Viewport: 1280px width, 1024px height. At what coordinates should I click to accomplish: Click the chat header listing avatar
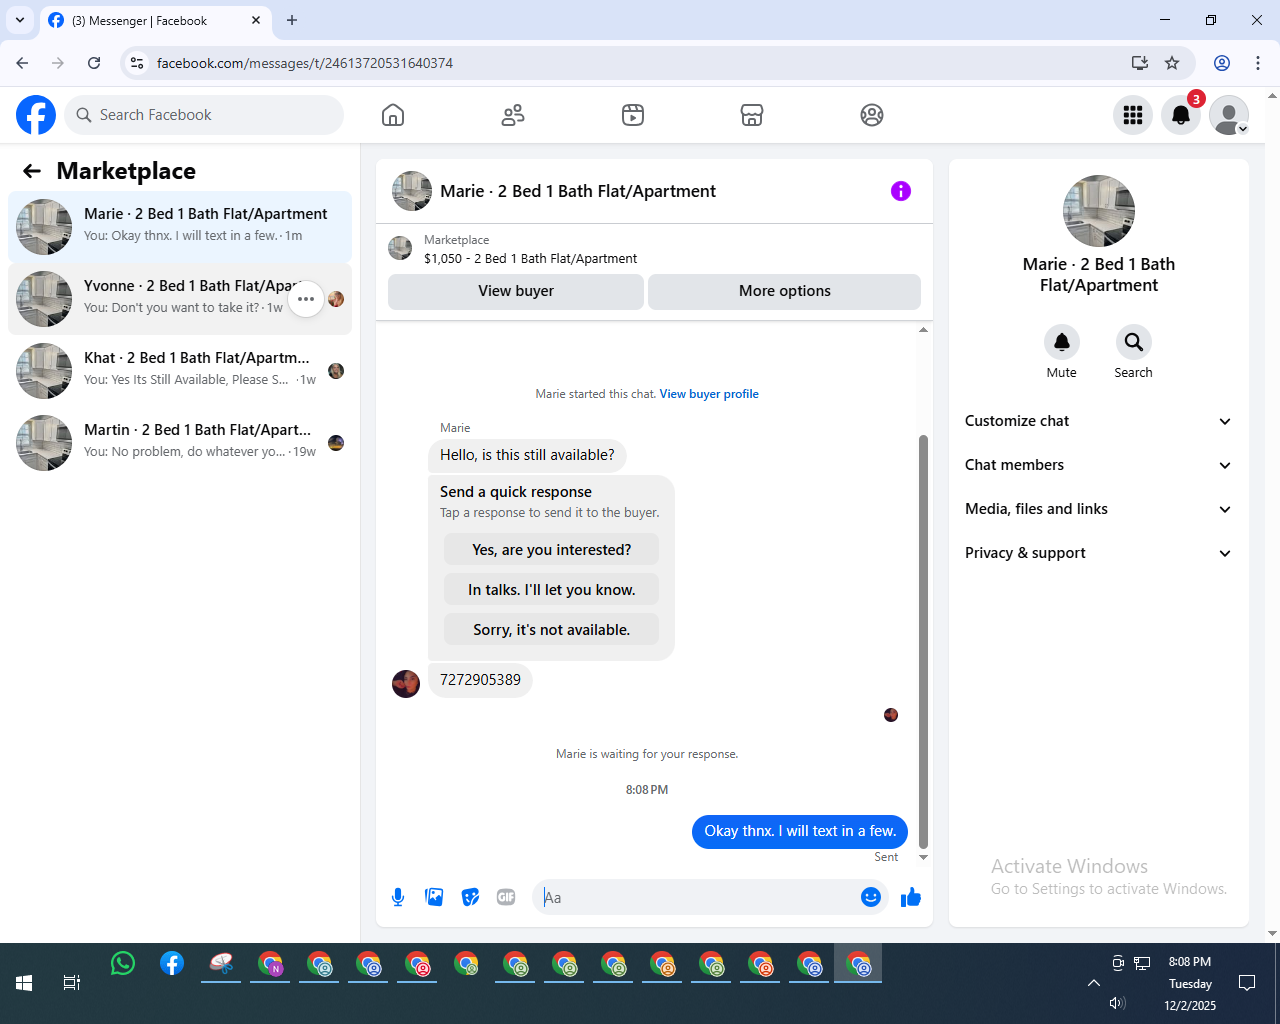tap(412, 191)
